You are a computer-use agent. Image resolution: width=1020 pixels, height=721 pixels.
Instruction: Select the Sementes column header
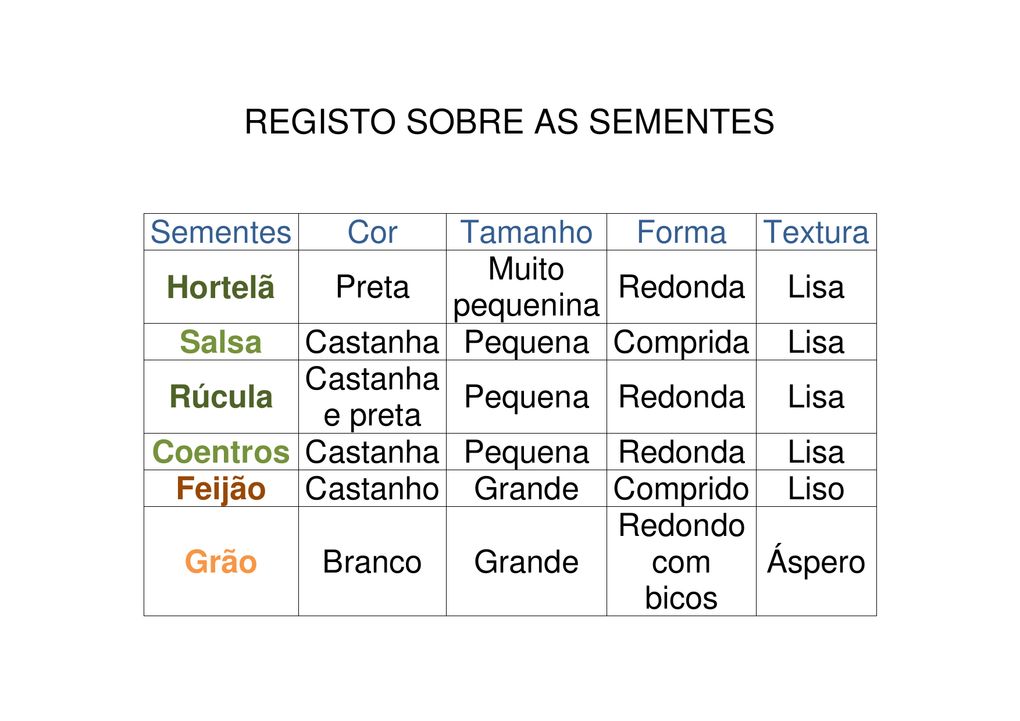(220, 233)
